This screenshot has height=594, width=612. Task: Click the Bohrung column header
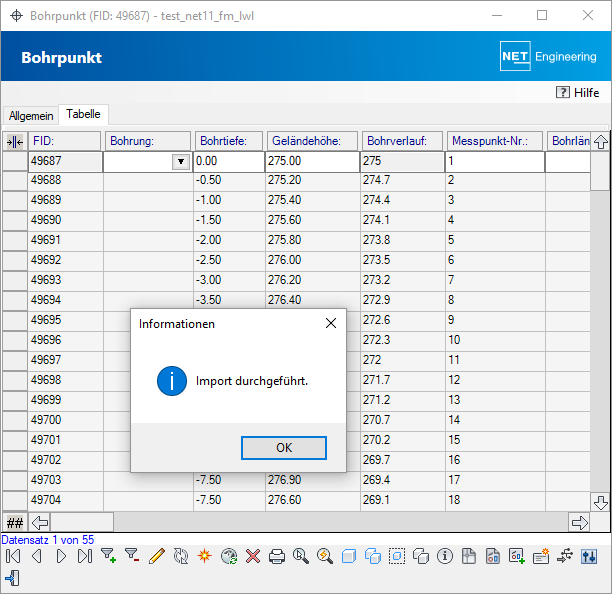tap(148, 141)
